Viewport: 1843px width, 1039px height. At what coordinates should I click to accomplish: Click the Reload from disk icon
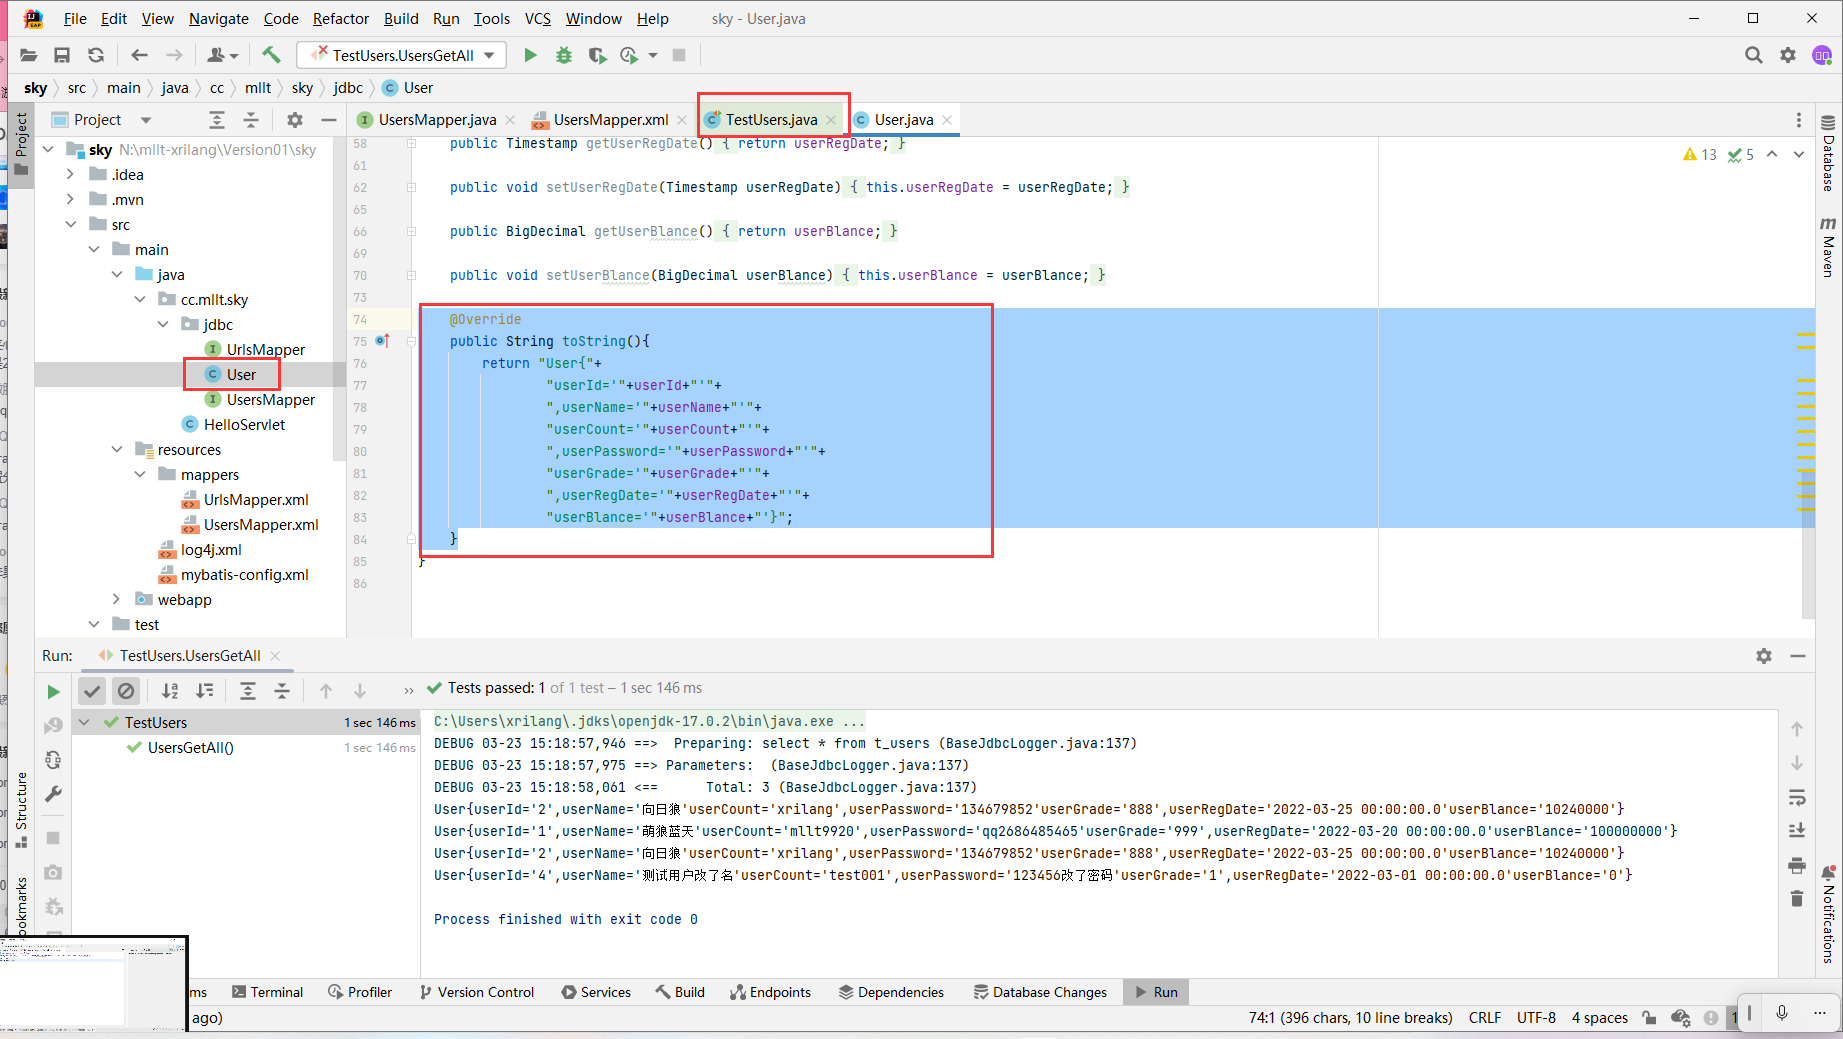[96, 55]
